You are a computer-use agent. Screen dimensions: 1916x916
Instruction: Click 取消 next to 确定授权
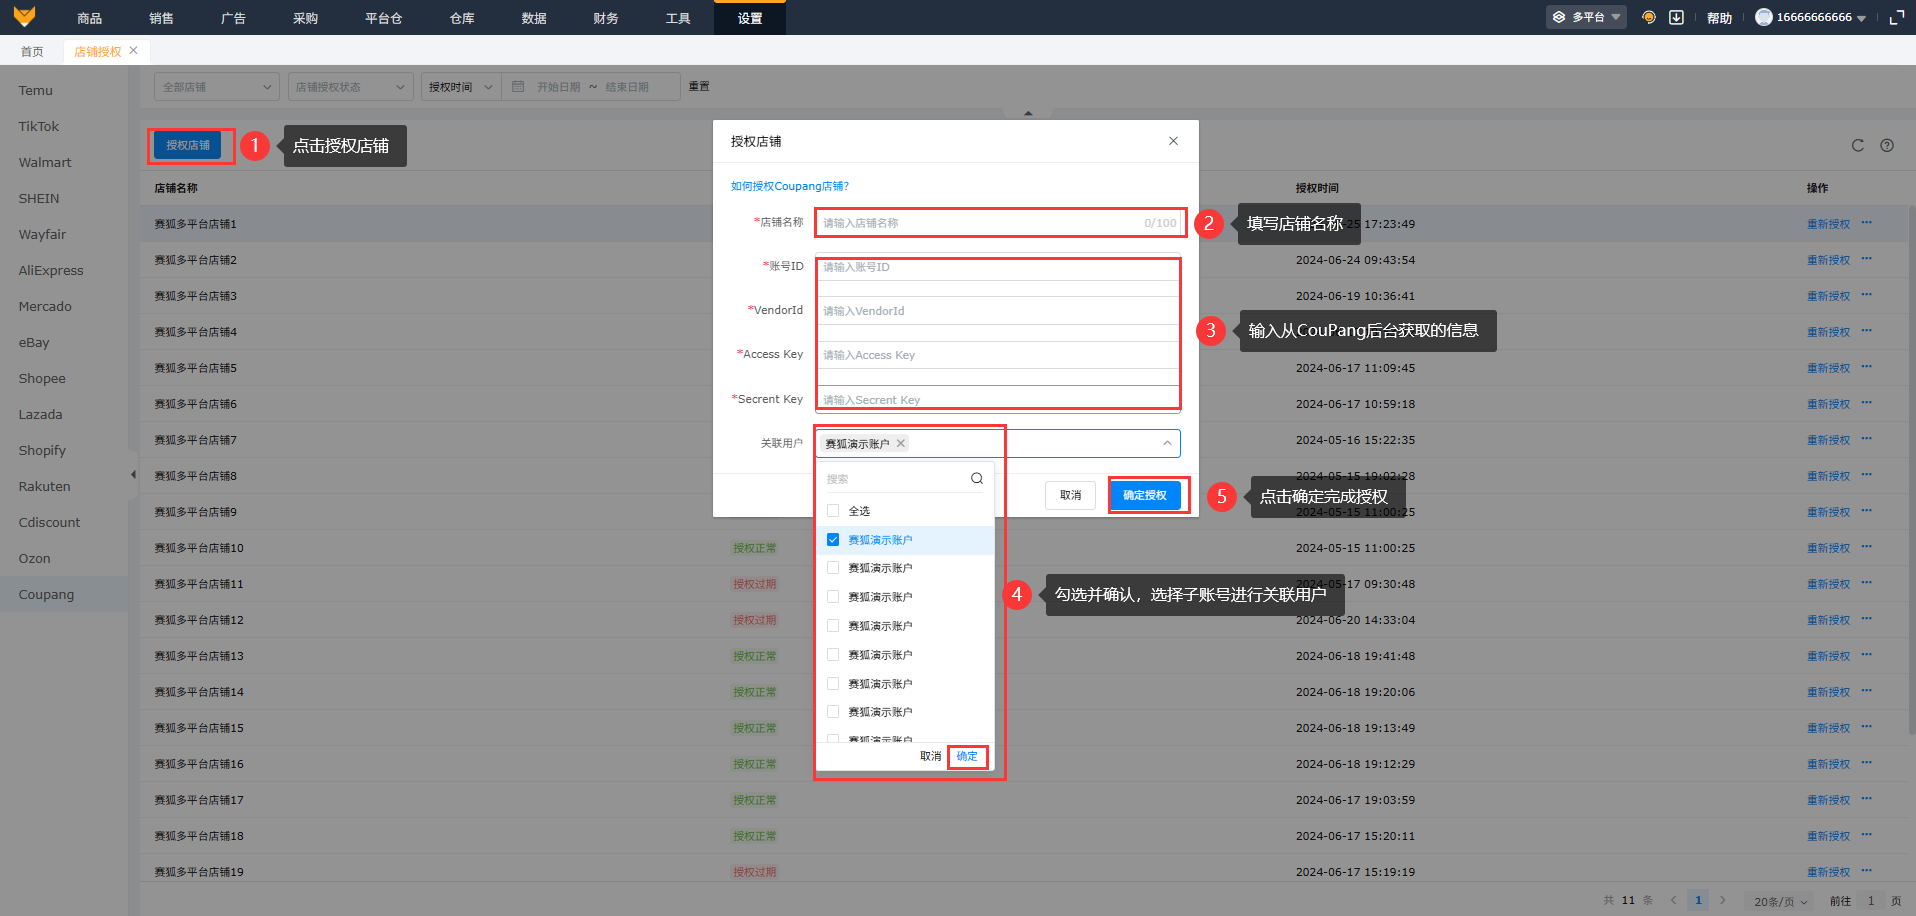1070,495
